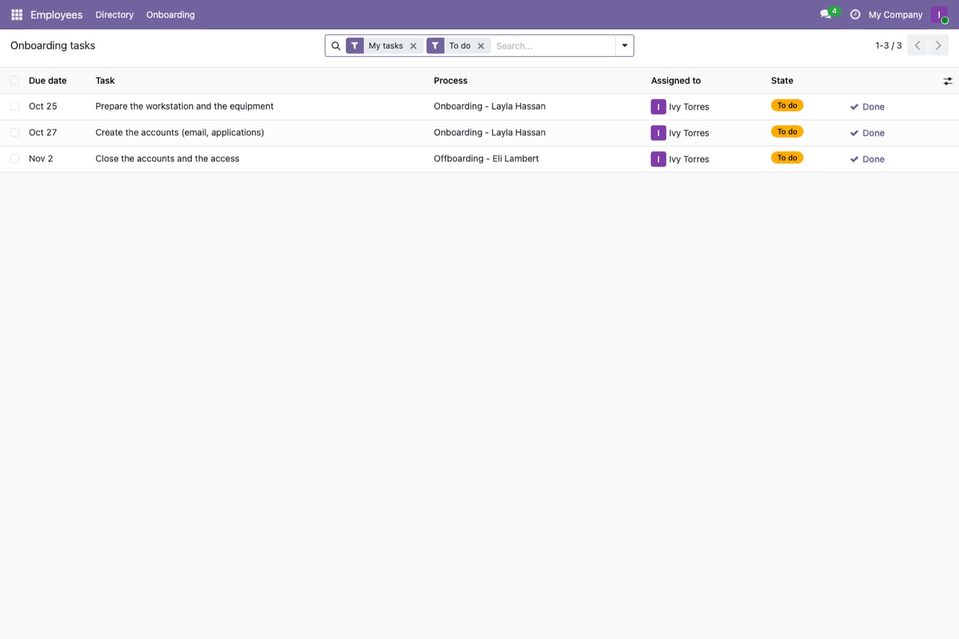
Task: Sort by the Task column header
Action: pyautogui.click(x=105, y=81)
